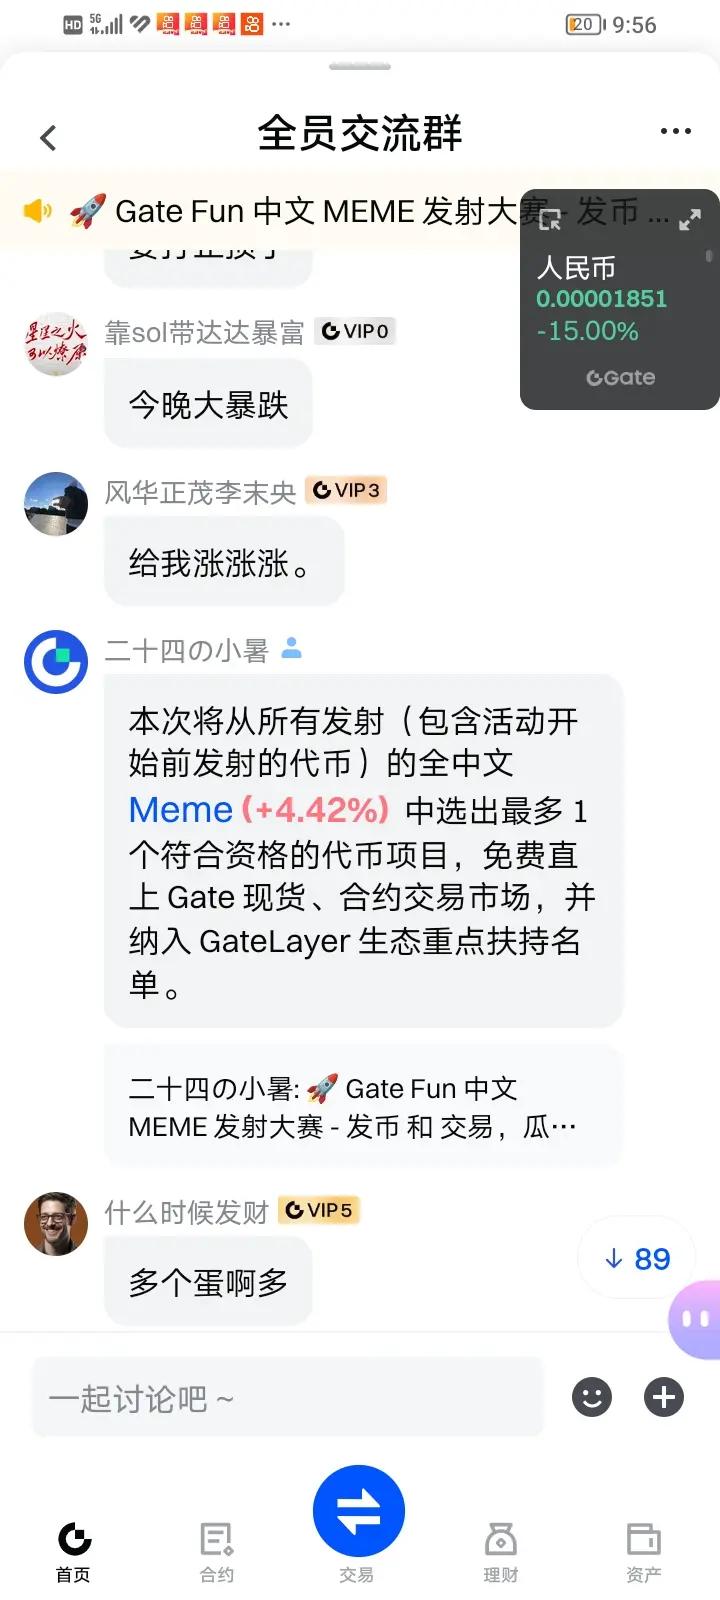
Task: Open the 理财 finance tab
Action: pyautogui.click(x=500, y=1551)
